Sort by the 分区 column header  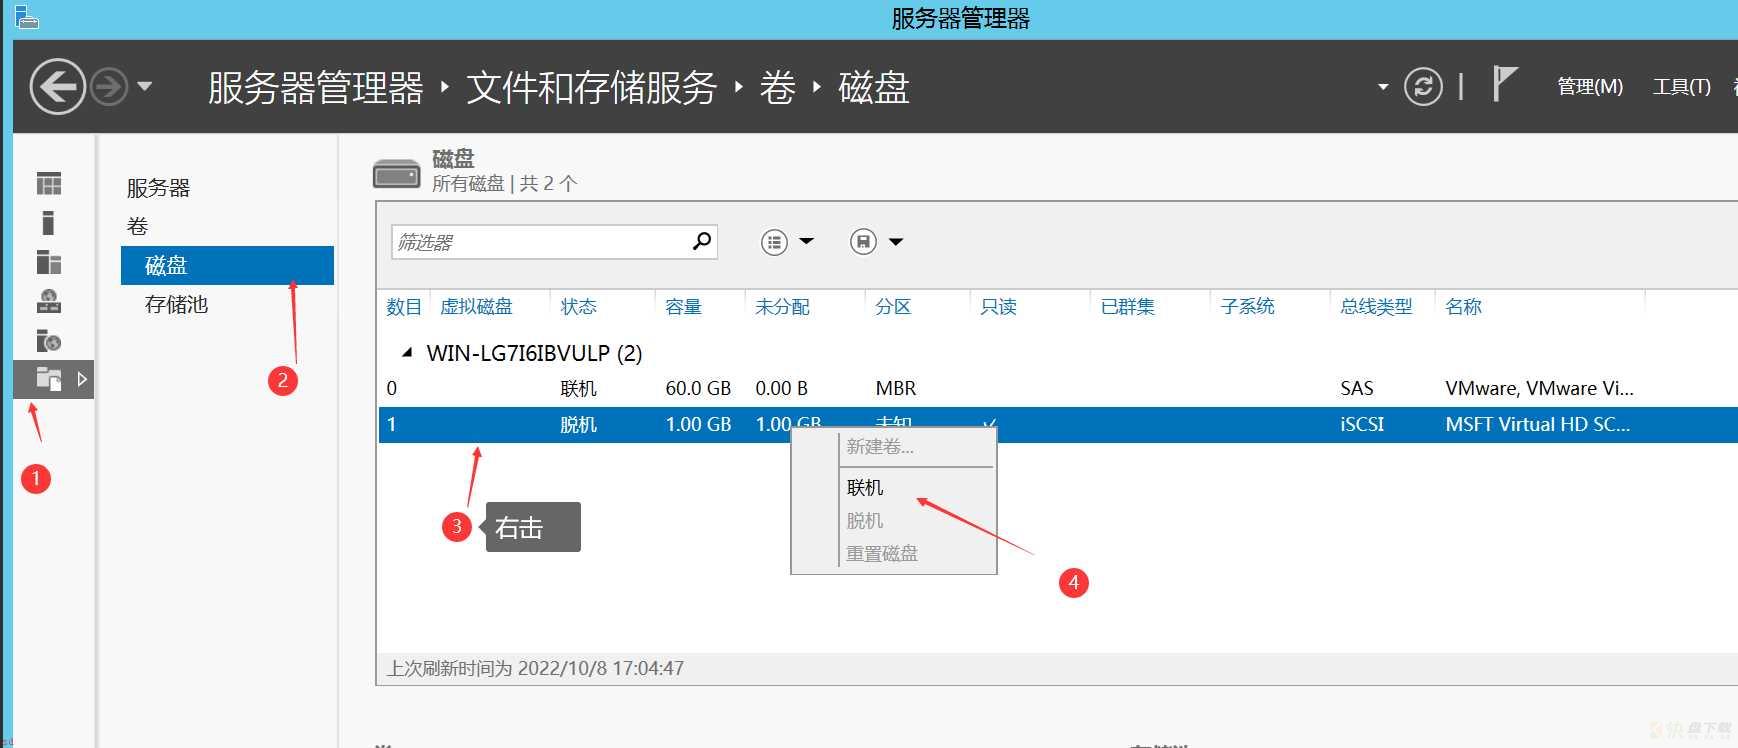coord(893,306)
